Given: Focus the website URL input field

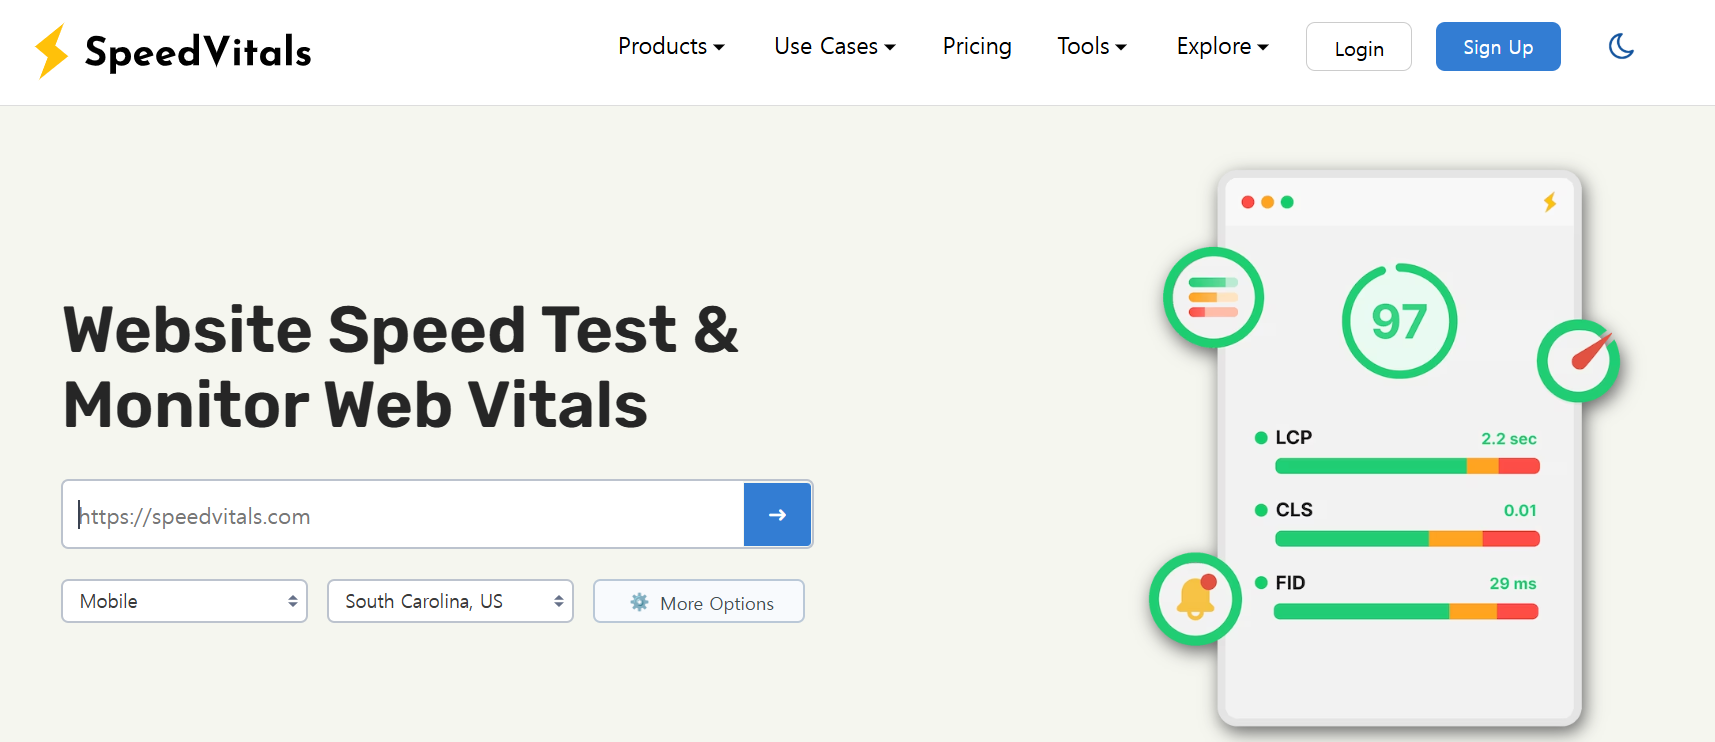Looking at the screenshot, I should 403,515.
